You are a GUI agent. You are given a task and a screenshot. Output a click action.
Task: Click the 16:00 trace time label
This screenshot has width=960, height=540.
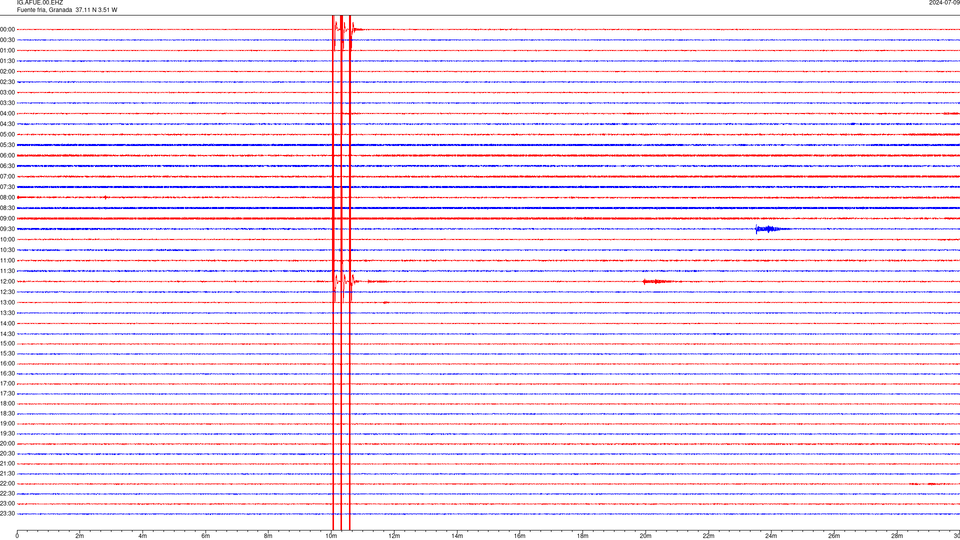point(7,364)
